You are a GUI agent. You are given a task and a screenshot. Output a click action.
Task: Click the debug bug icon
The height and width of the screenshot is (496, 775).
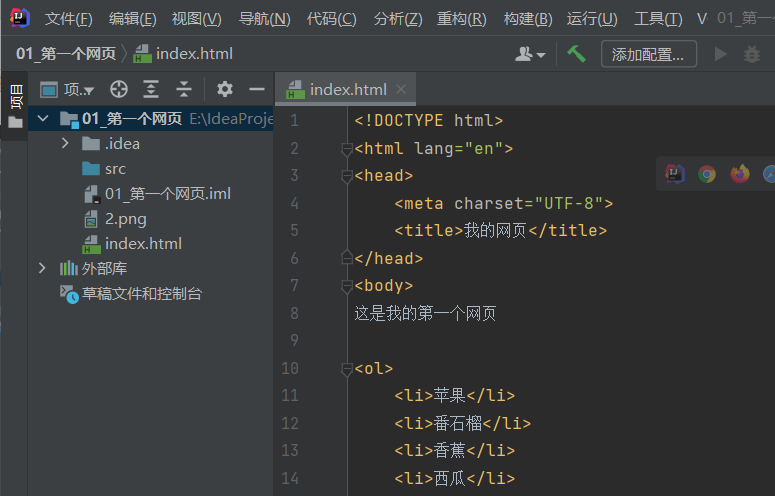click(752, 54)
